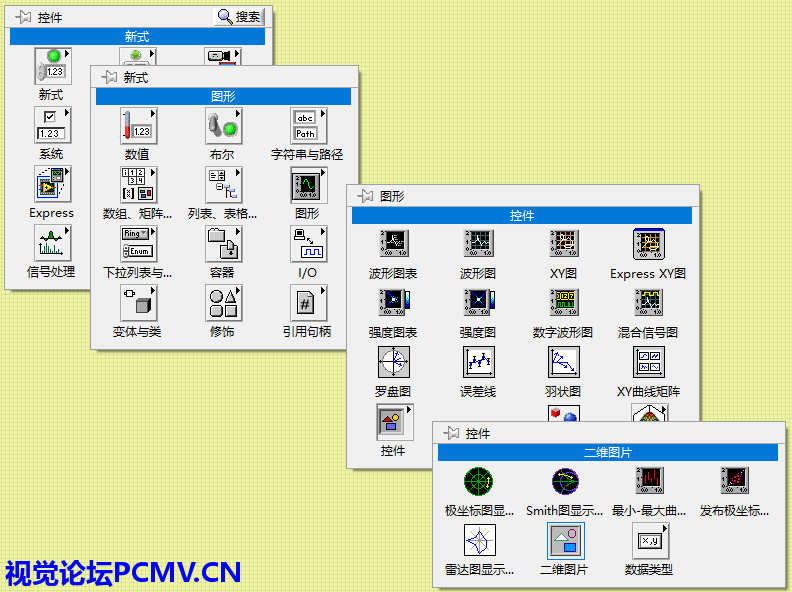The width and height of the screenshot is (792, 592).
Task: Pick the XY图 graph control
Action: click(x=563, y=243)
